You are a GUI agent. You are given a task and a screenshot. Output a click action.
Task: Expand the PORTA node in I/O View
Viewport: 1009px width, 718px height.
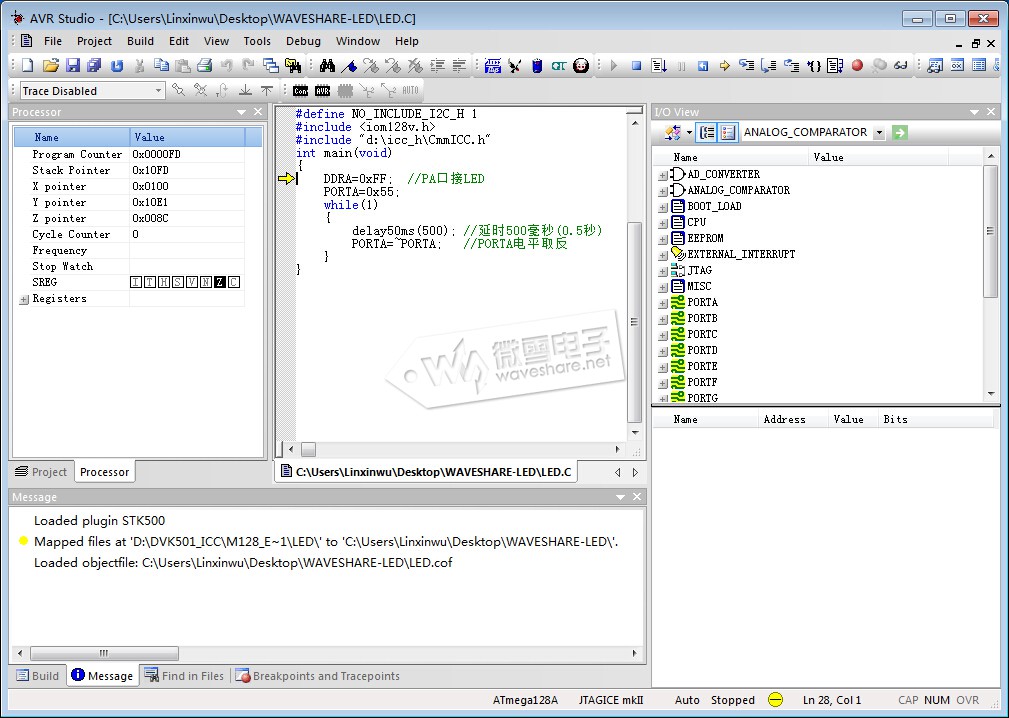(663, 303)
